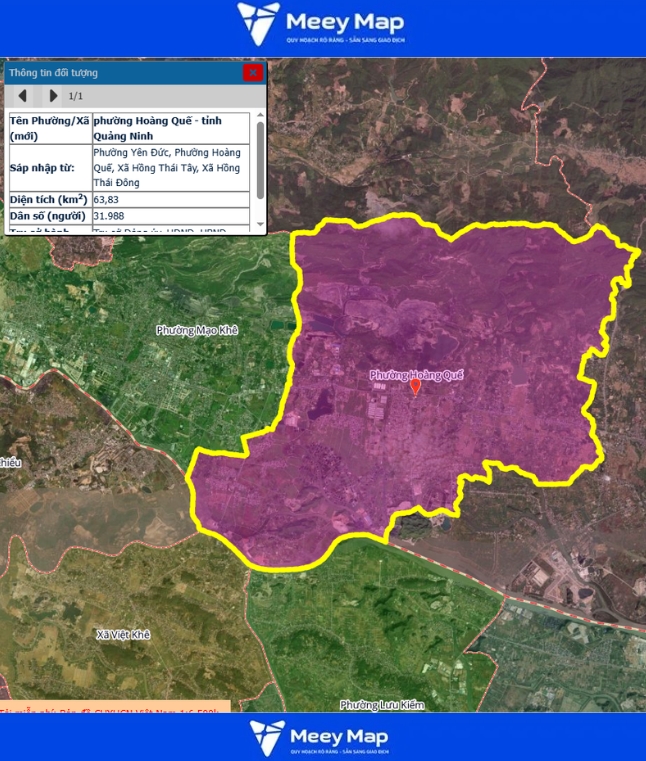Viewport: 646px width, 761px height.
Task: Click the Meey Map logo in header
Action: point(322,24)
